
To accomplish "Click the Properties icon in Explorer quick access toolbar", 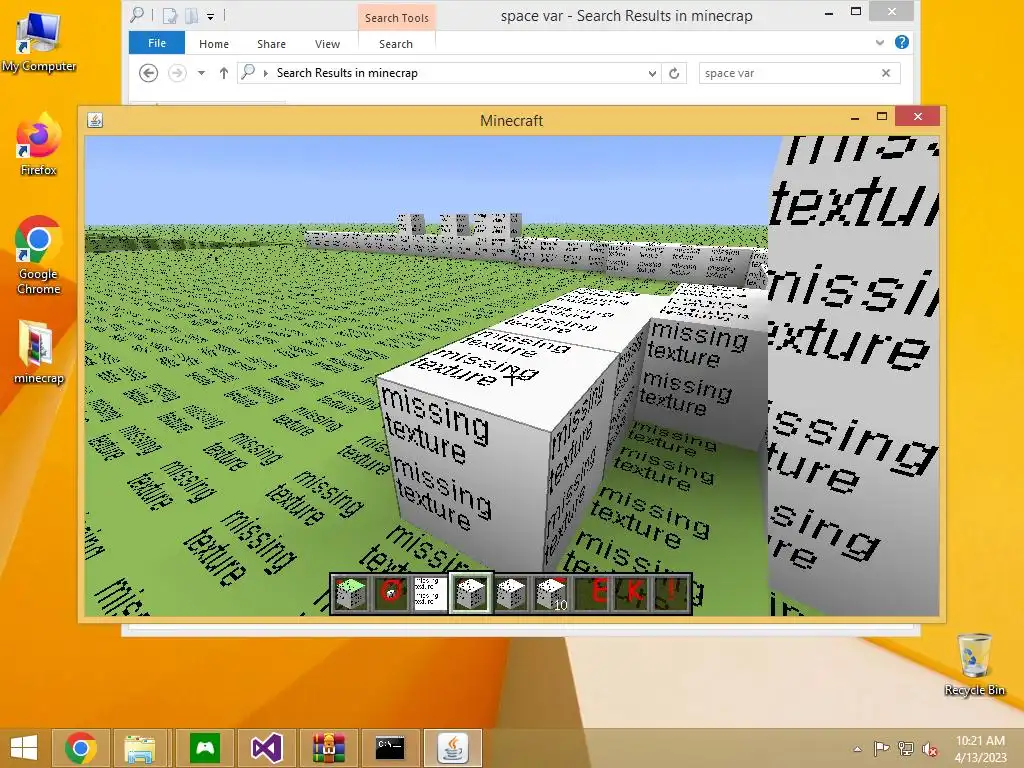I will tap(170, 15).
